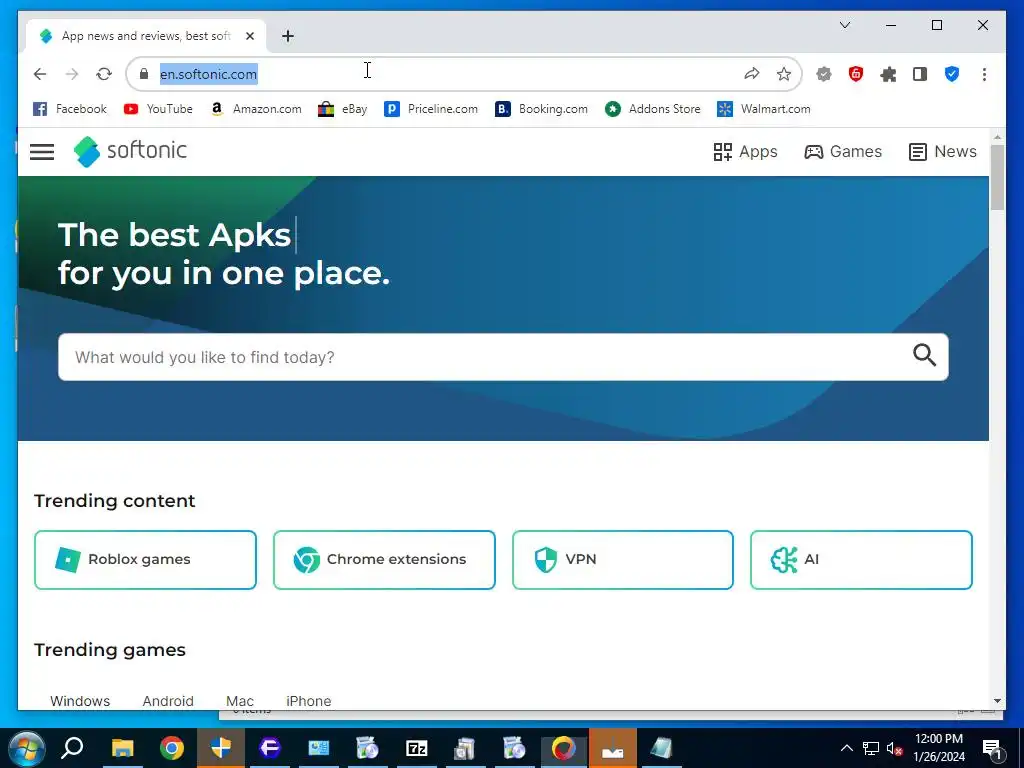Open the Apps section
This screenshot has width=1024, height=768.
tap(745, 152)
